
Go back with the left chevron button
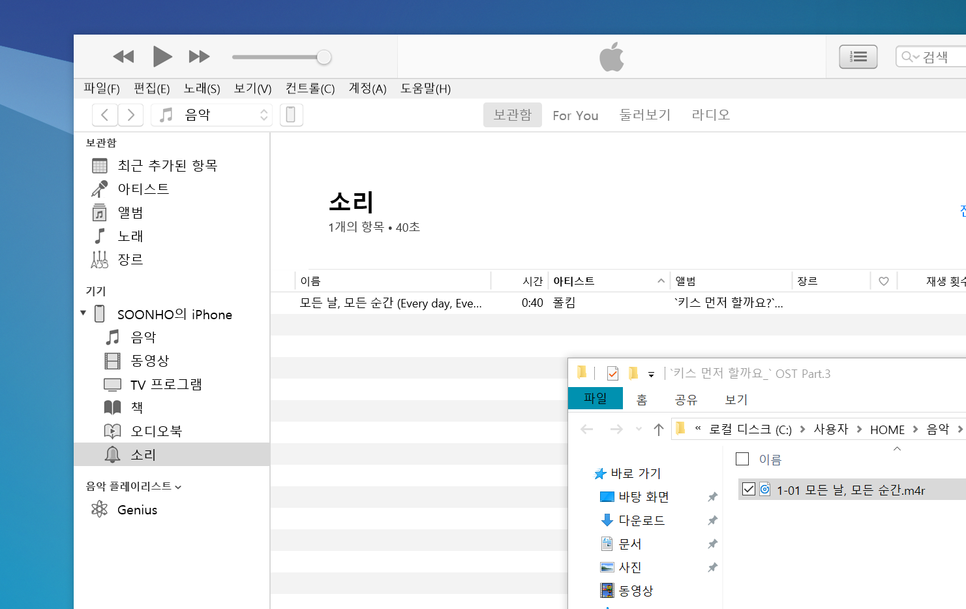[x=105, y=115]
